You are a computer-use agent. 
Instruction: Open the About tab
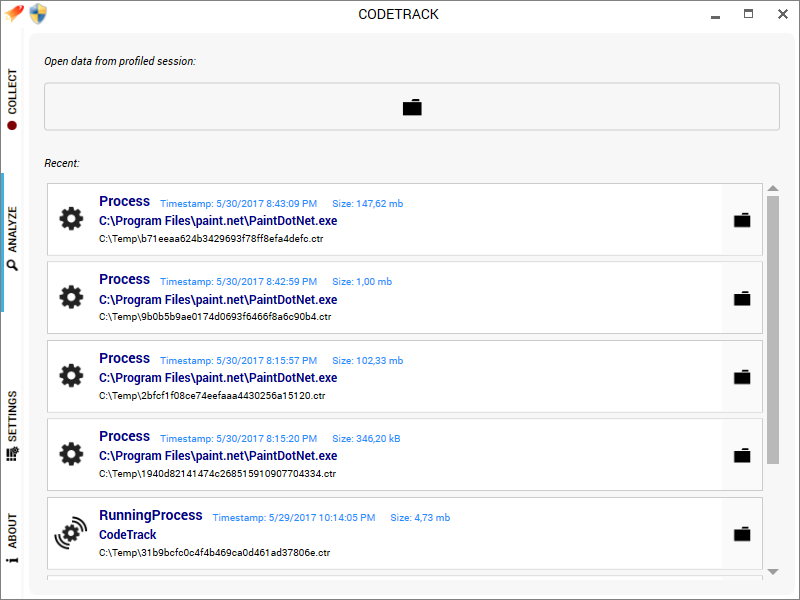click(12, 538)
